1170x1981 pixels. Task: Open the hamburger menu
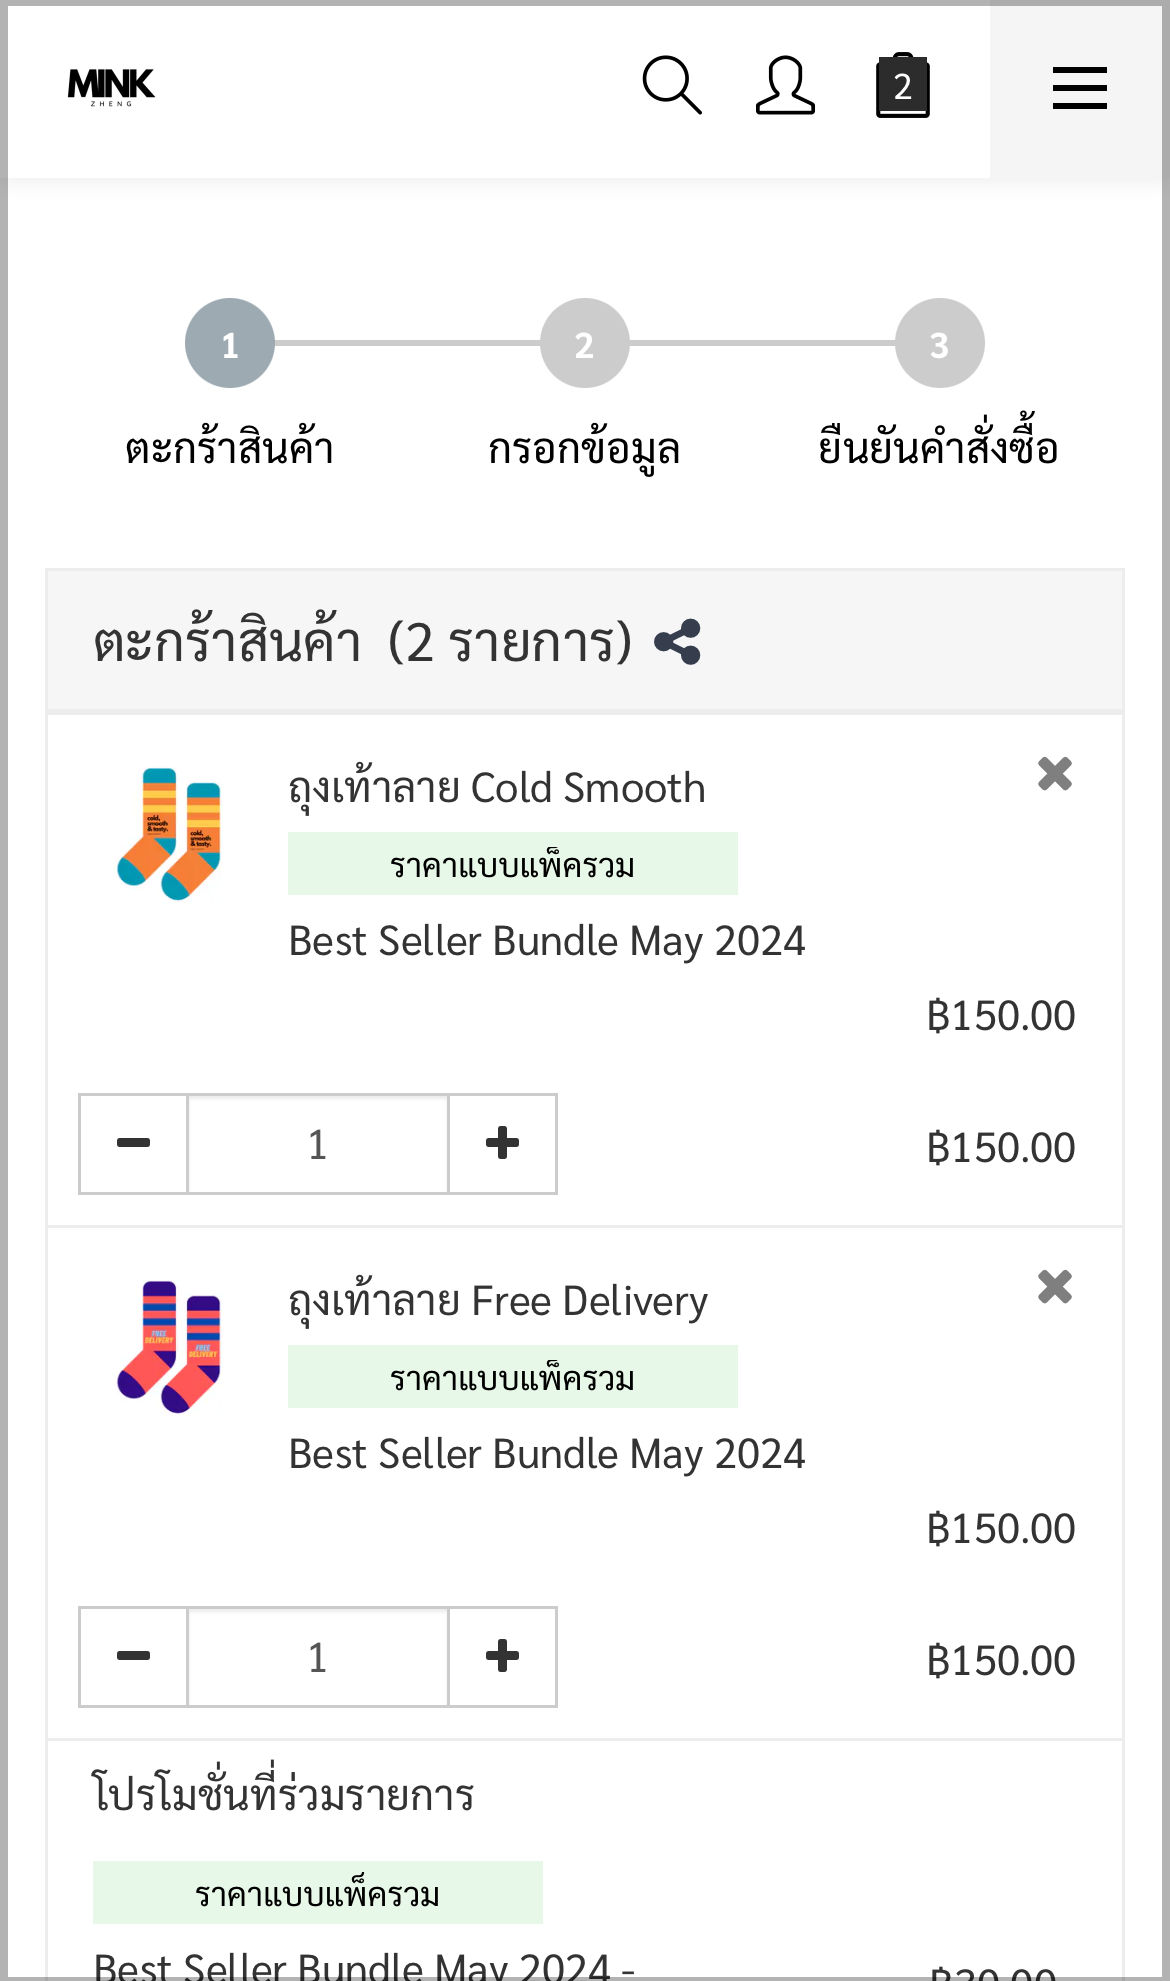point(1080,88)
